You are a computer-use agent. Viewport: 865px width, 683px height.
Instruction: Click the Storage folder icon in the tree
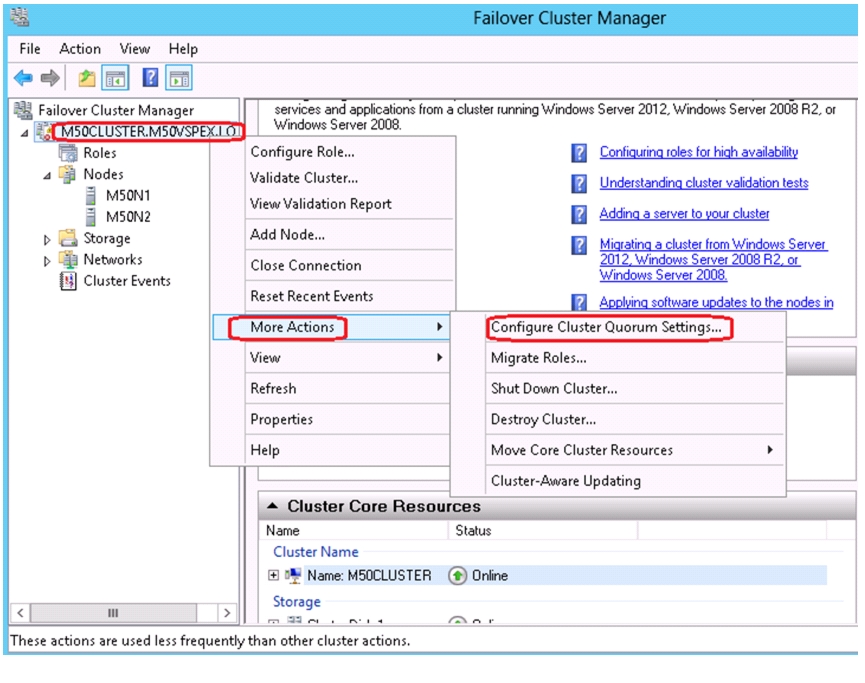68,238
